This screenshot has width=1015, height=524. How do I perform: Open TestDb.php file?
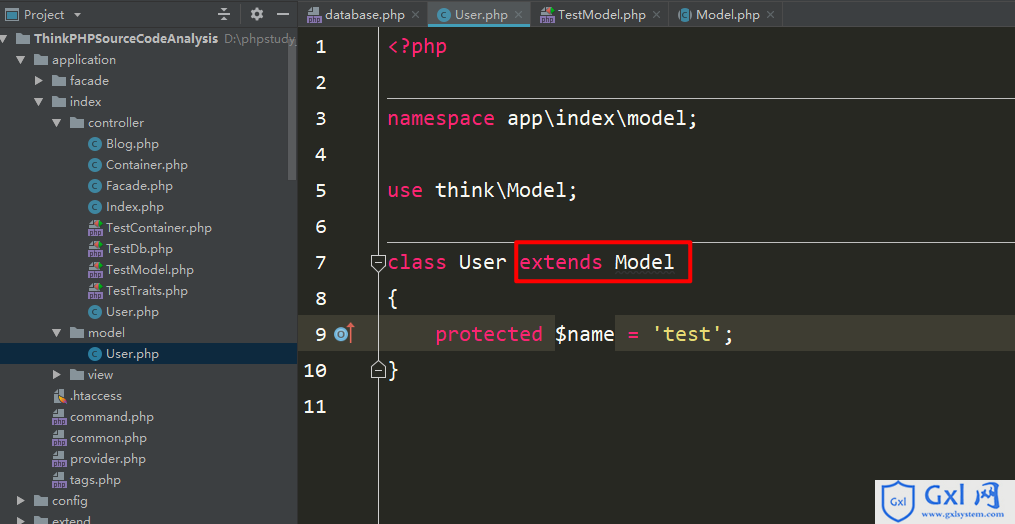click(139, 249)
